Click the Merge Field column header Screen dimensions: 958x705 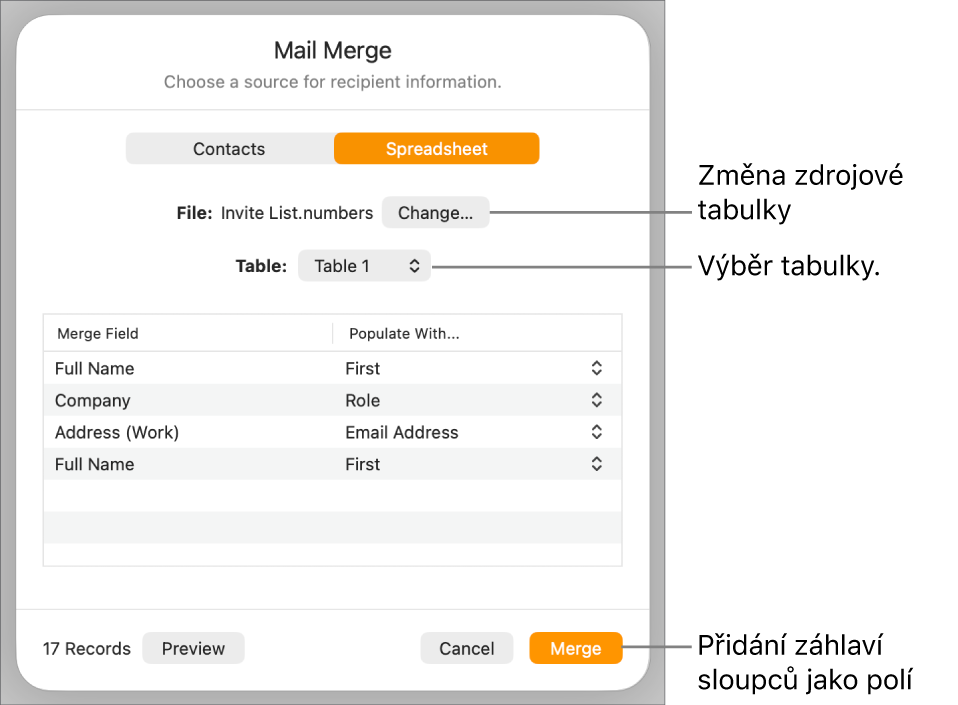(x=97, y=333)
